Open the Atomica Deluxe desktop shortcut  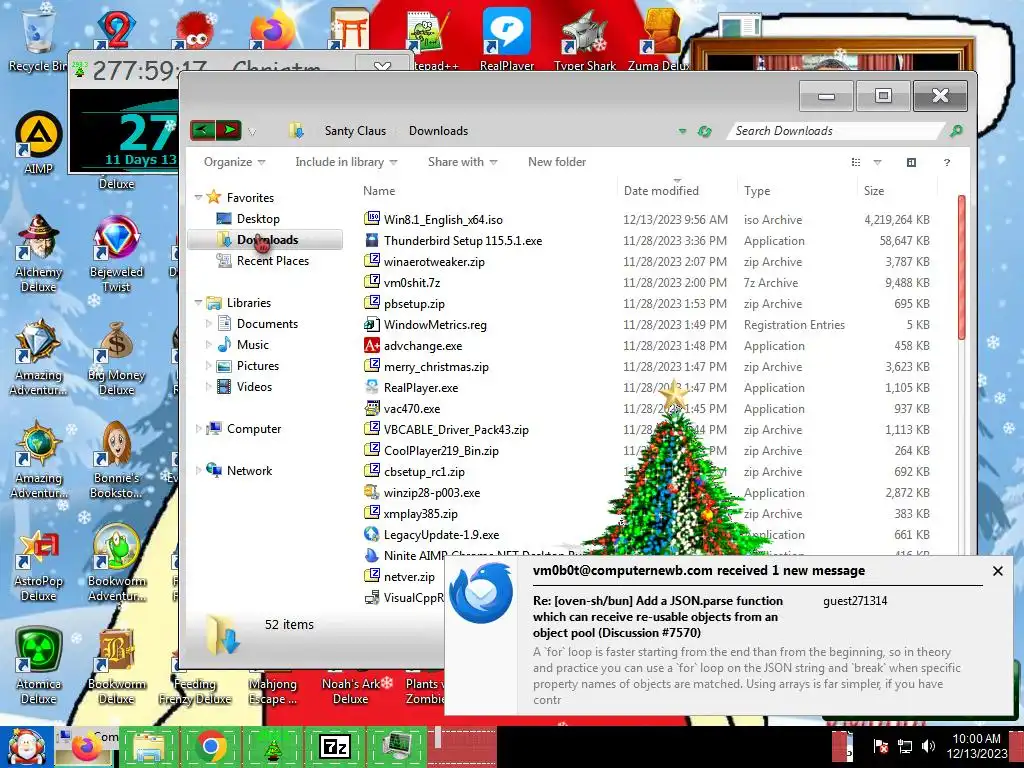click(x=39, y=666)
